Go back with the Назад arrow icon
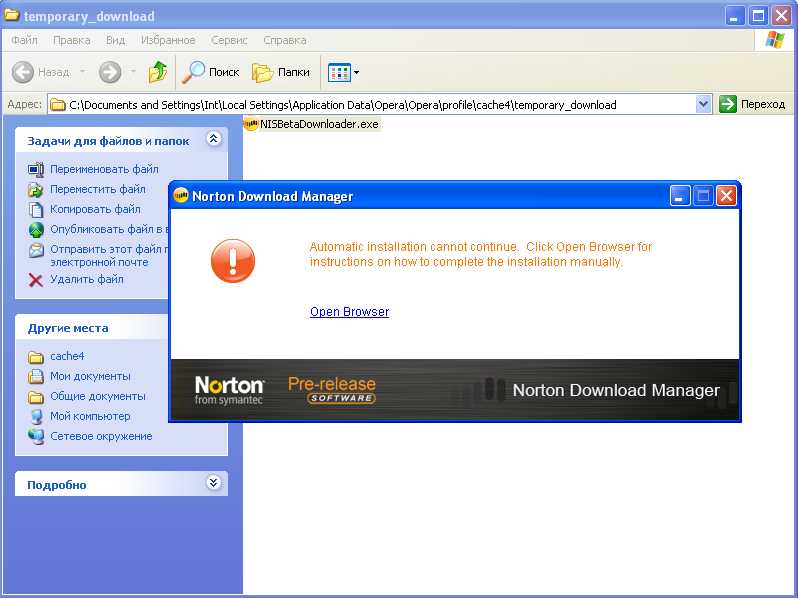The width and height of the screenshot is (798, 598). coord(23,72)
